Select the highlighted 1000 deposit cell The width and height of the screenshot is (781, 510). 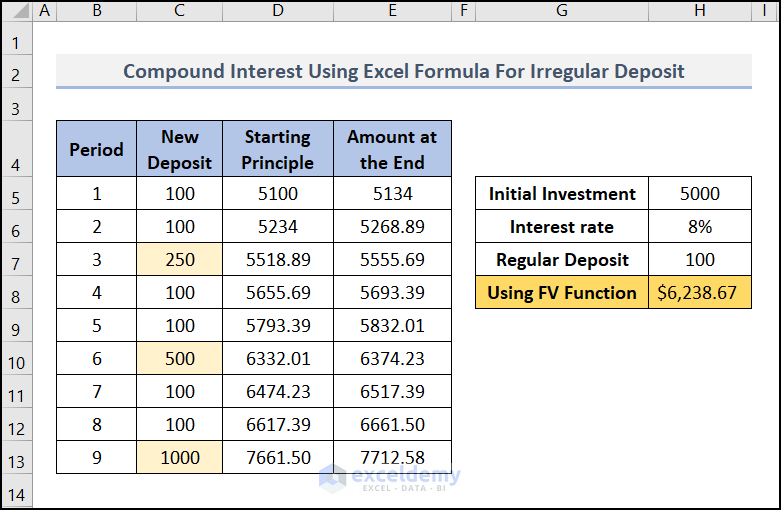tap(180, 458)
